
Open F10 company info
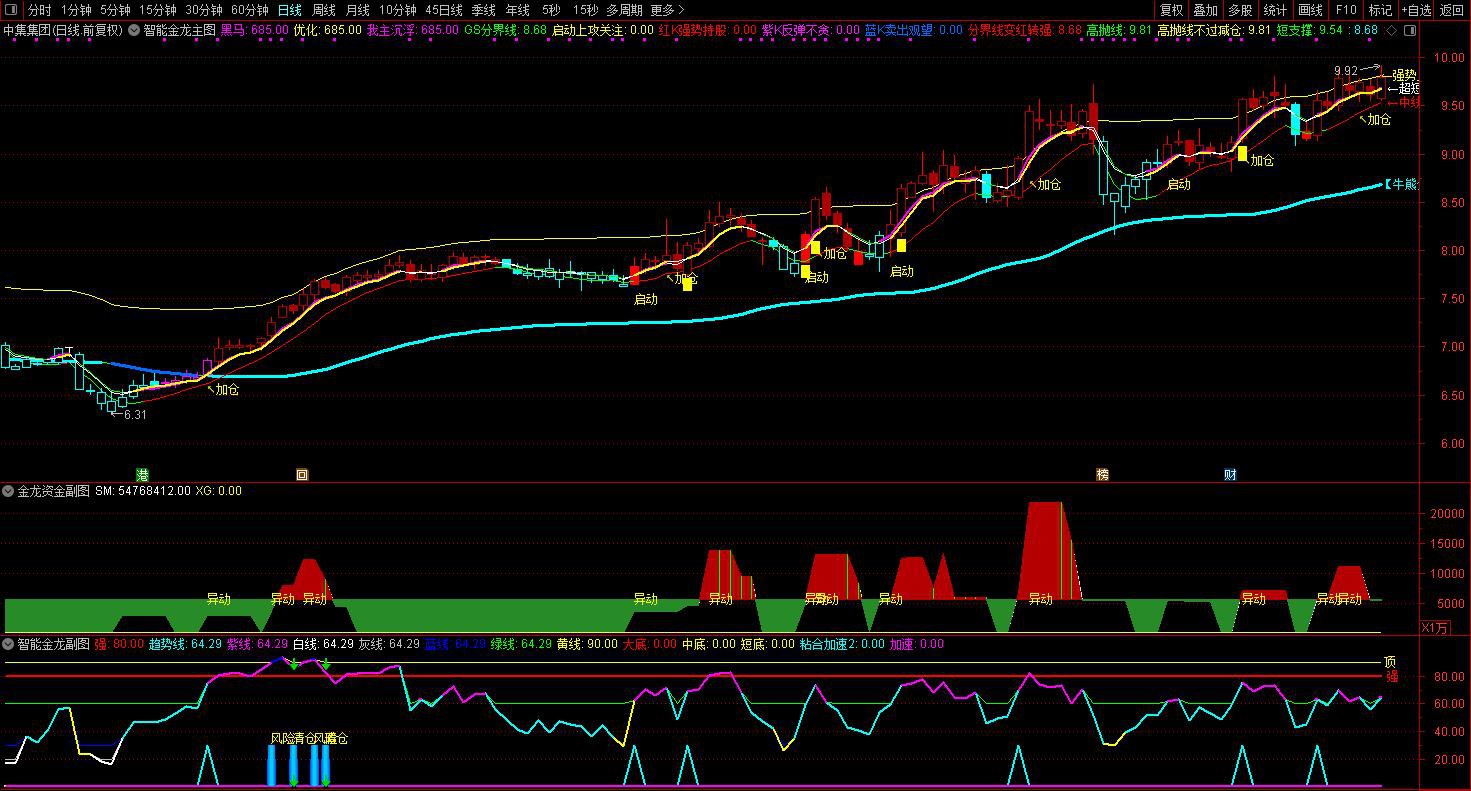(x=1346, y=10)
